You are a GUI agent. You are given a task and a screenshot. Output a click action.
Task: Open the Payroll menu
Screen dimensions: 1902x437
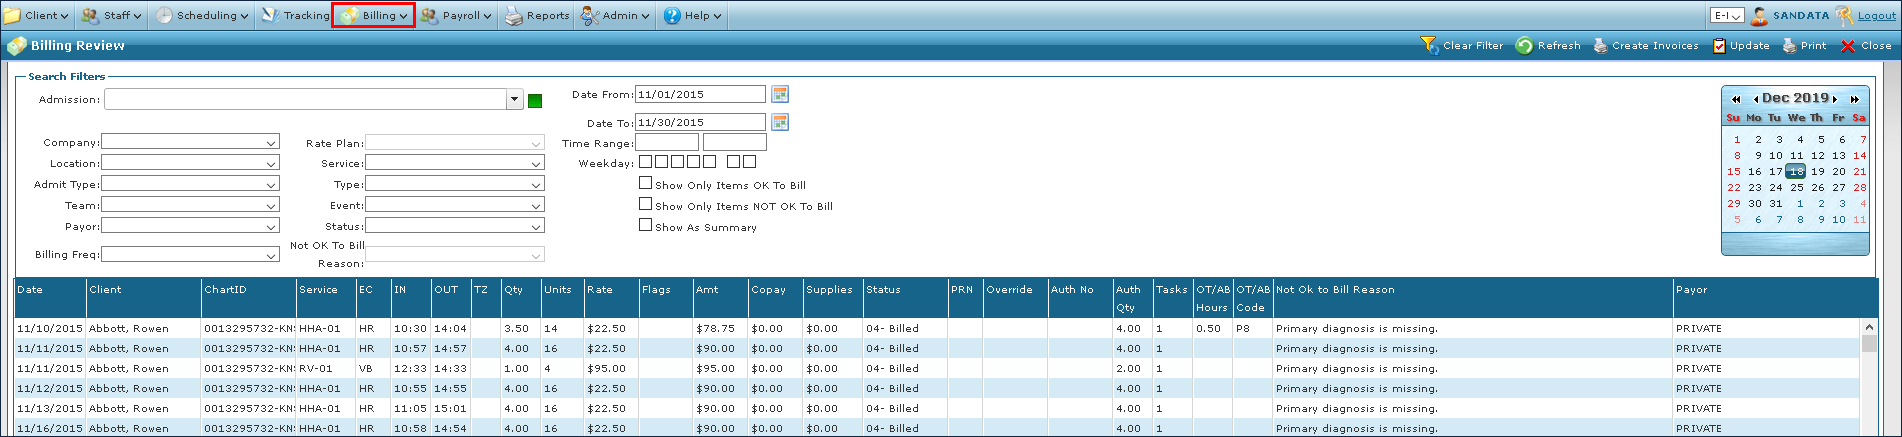456,16
